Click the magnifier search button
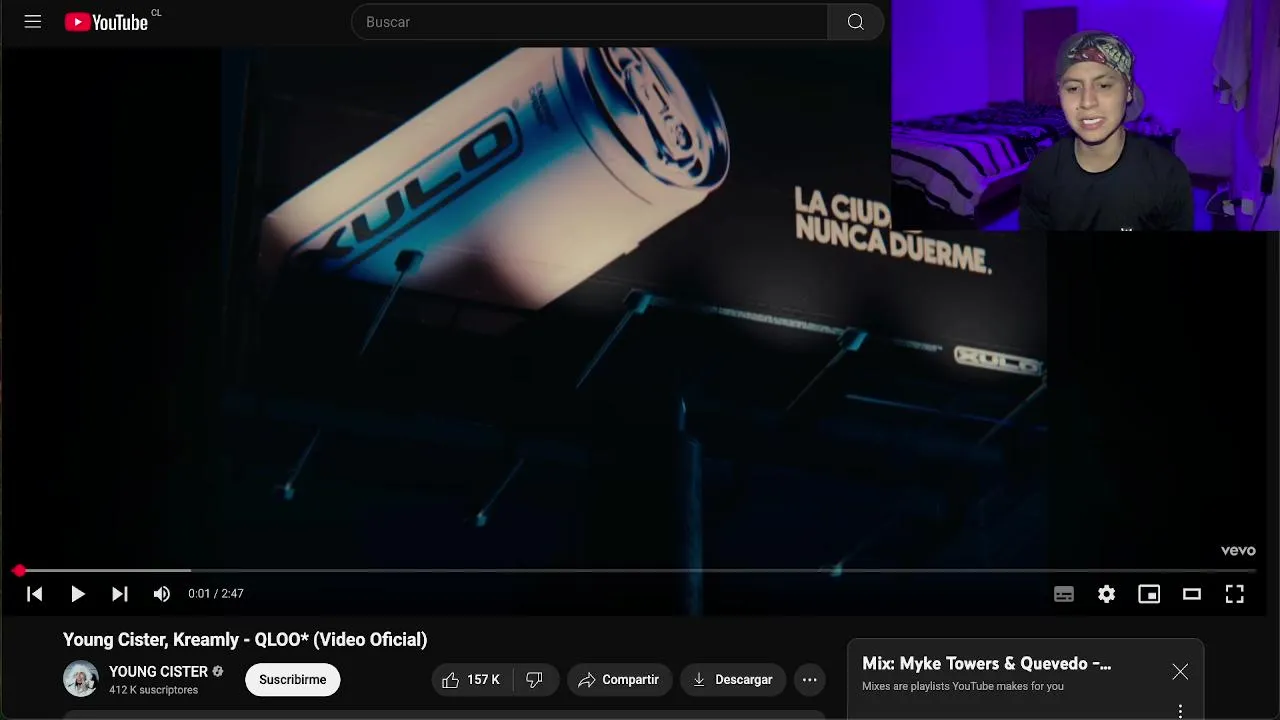 point(855,22)
